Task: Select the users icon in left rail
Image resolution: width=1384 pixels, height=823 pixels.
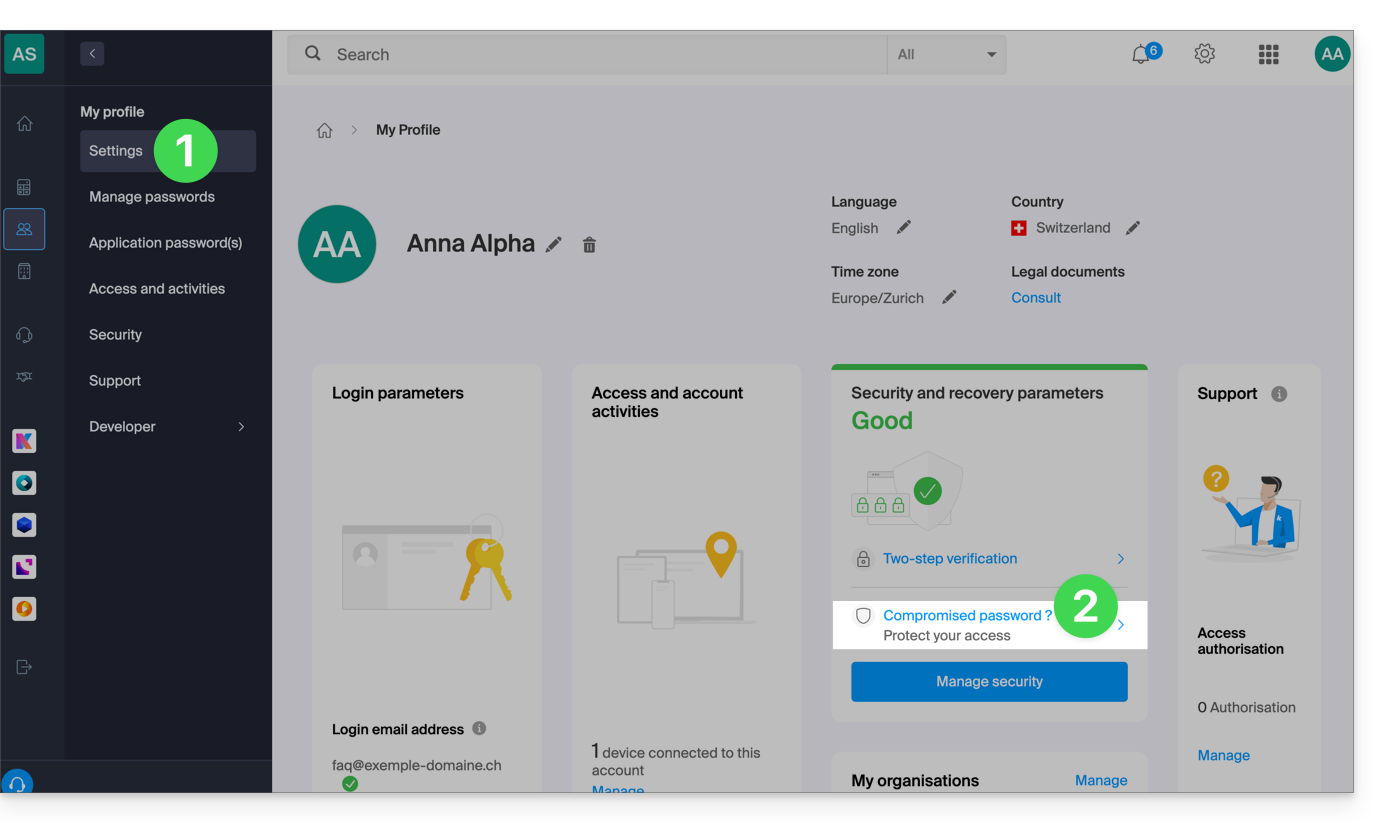Action: point(24,229)
